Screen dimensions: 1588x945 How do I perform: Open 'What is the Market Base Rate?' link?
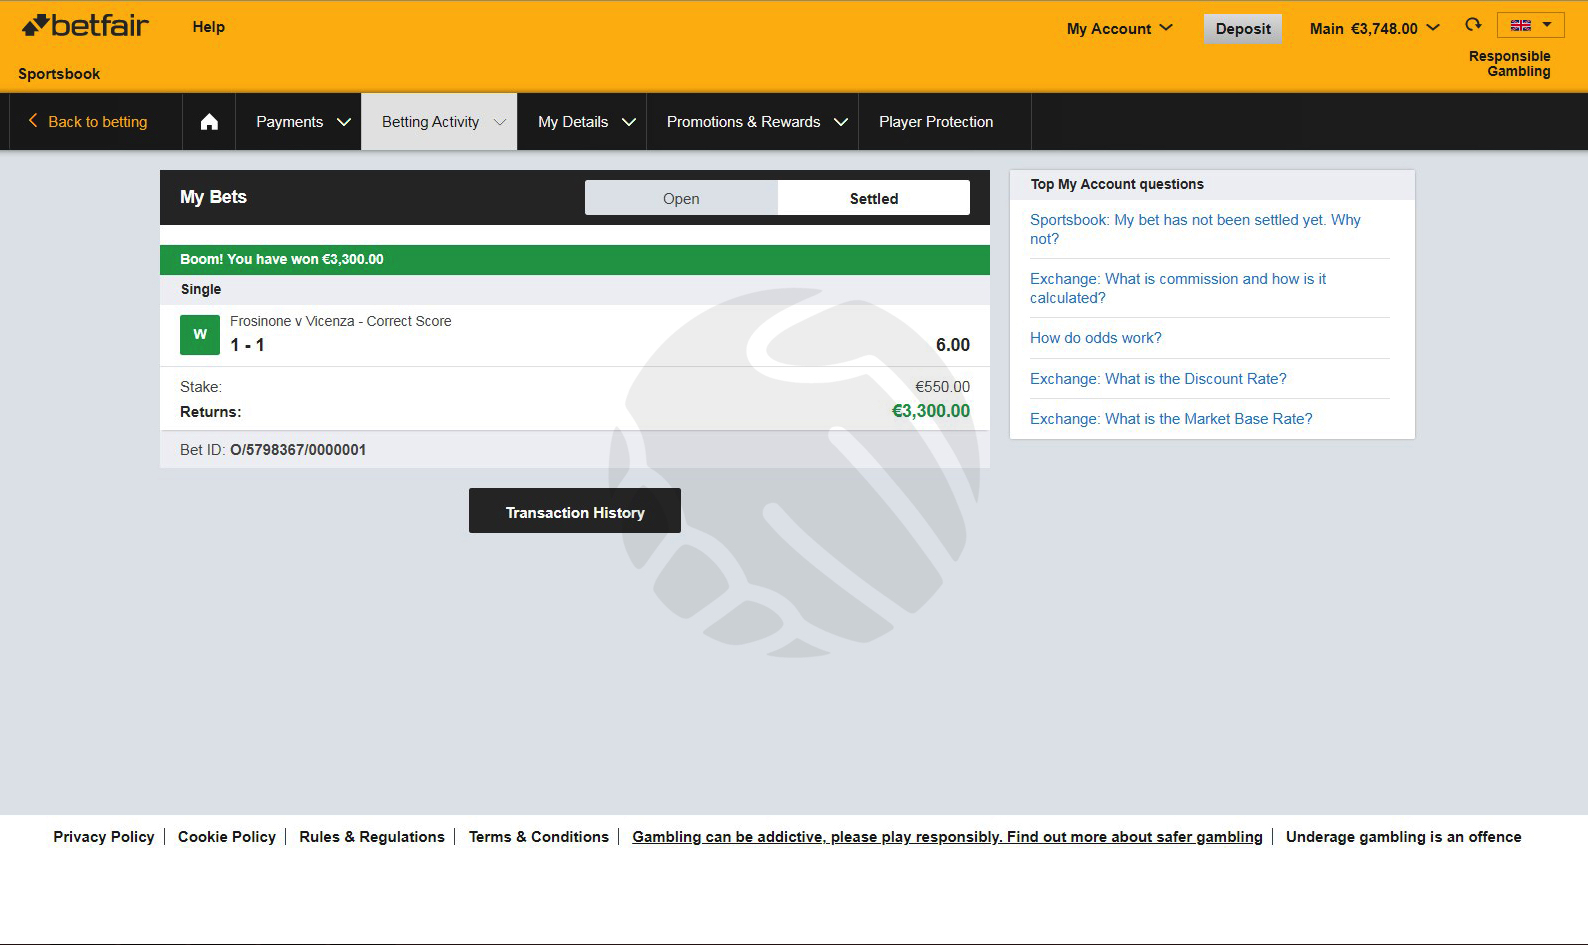1171,419
